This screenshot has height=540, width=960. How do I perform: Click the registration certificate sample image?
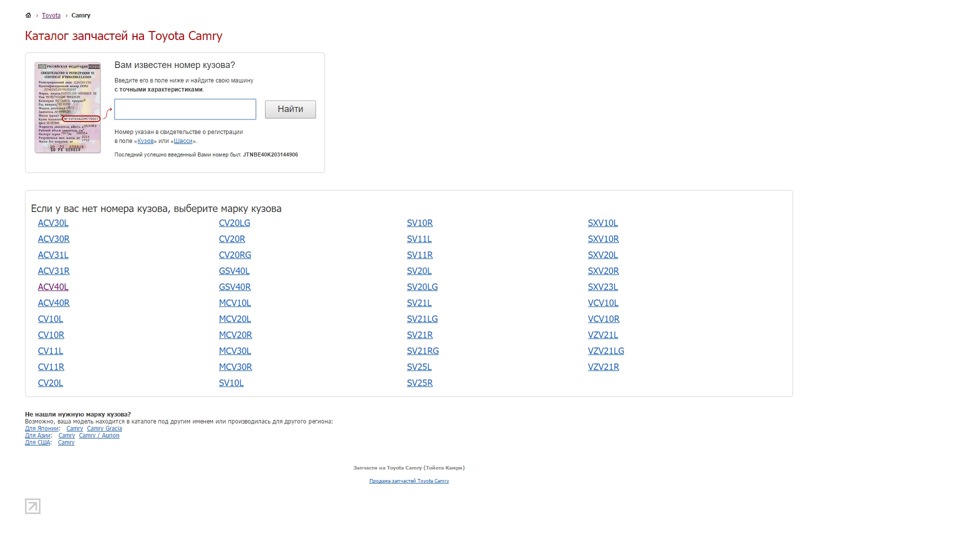pos(67,107)
